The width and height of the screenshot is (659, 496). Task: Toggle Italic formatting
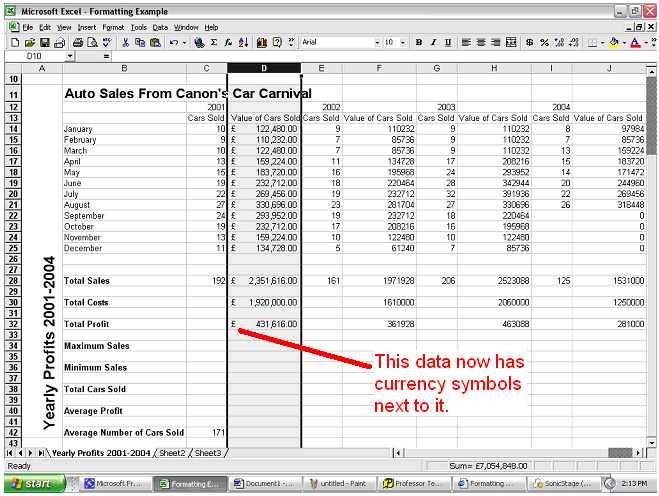coord(434,43)
